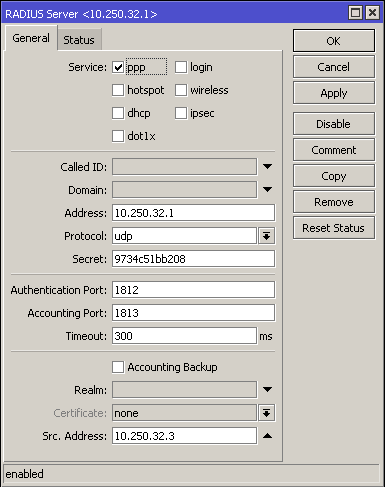This screenshot has width=385, height=487.
Task: Maximize the RADIUS Server window
Action: [355, 13]
